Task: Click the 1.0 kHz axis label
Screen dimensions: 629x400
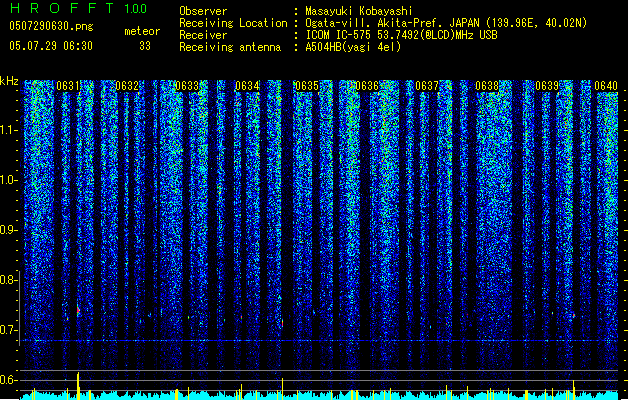Action: [x=9, y=180]
